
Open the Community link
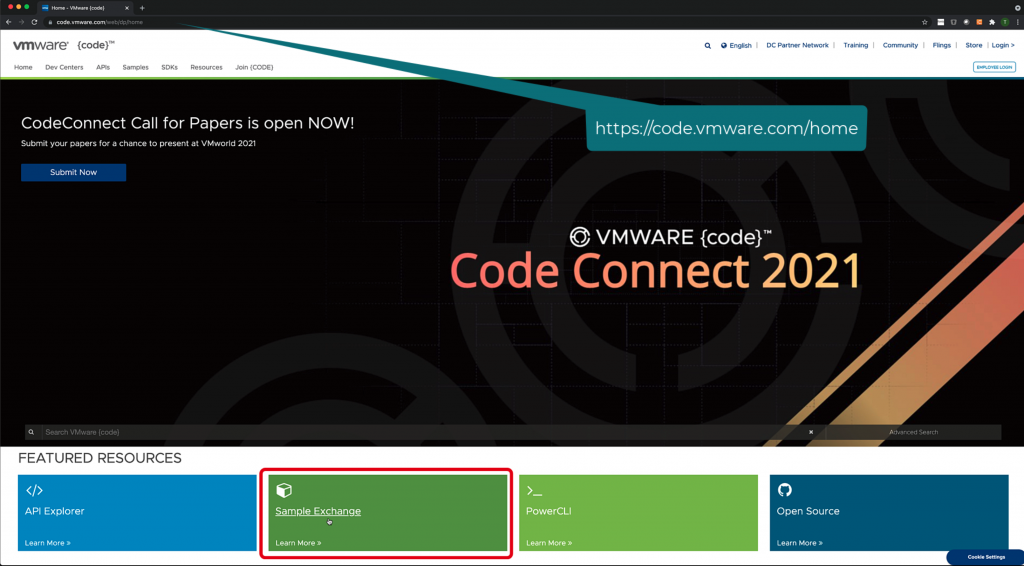[x=900, y=46]
